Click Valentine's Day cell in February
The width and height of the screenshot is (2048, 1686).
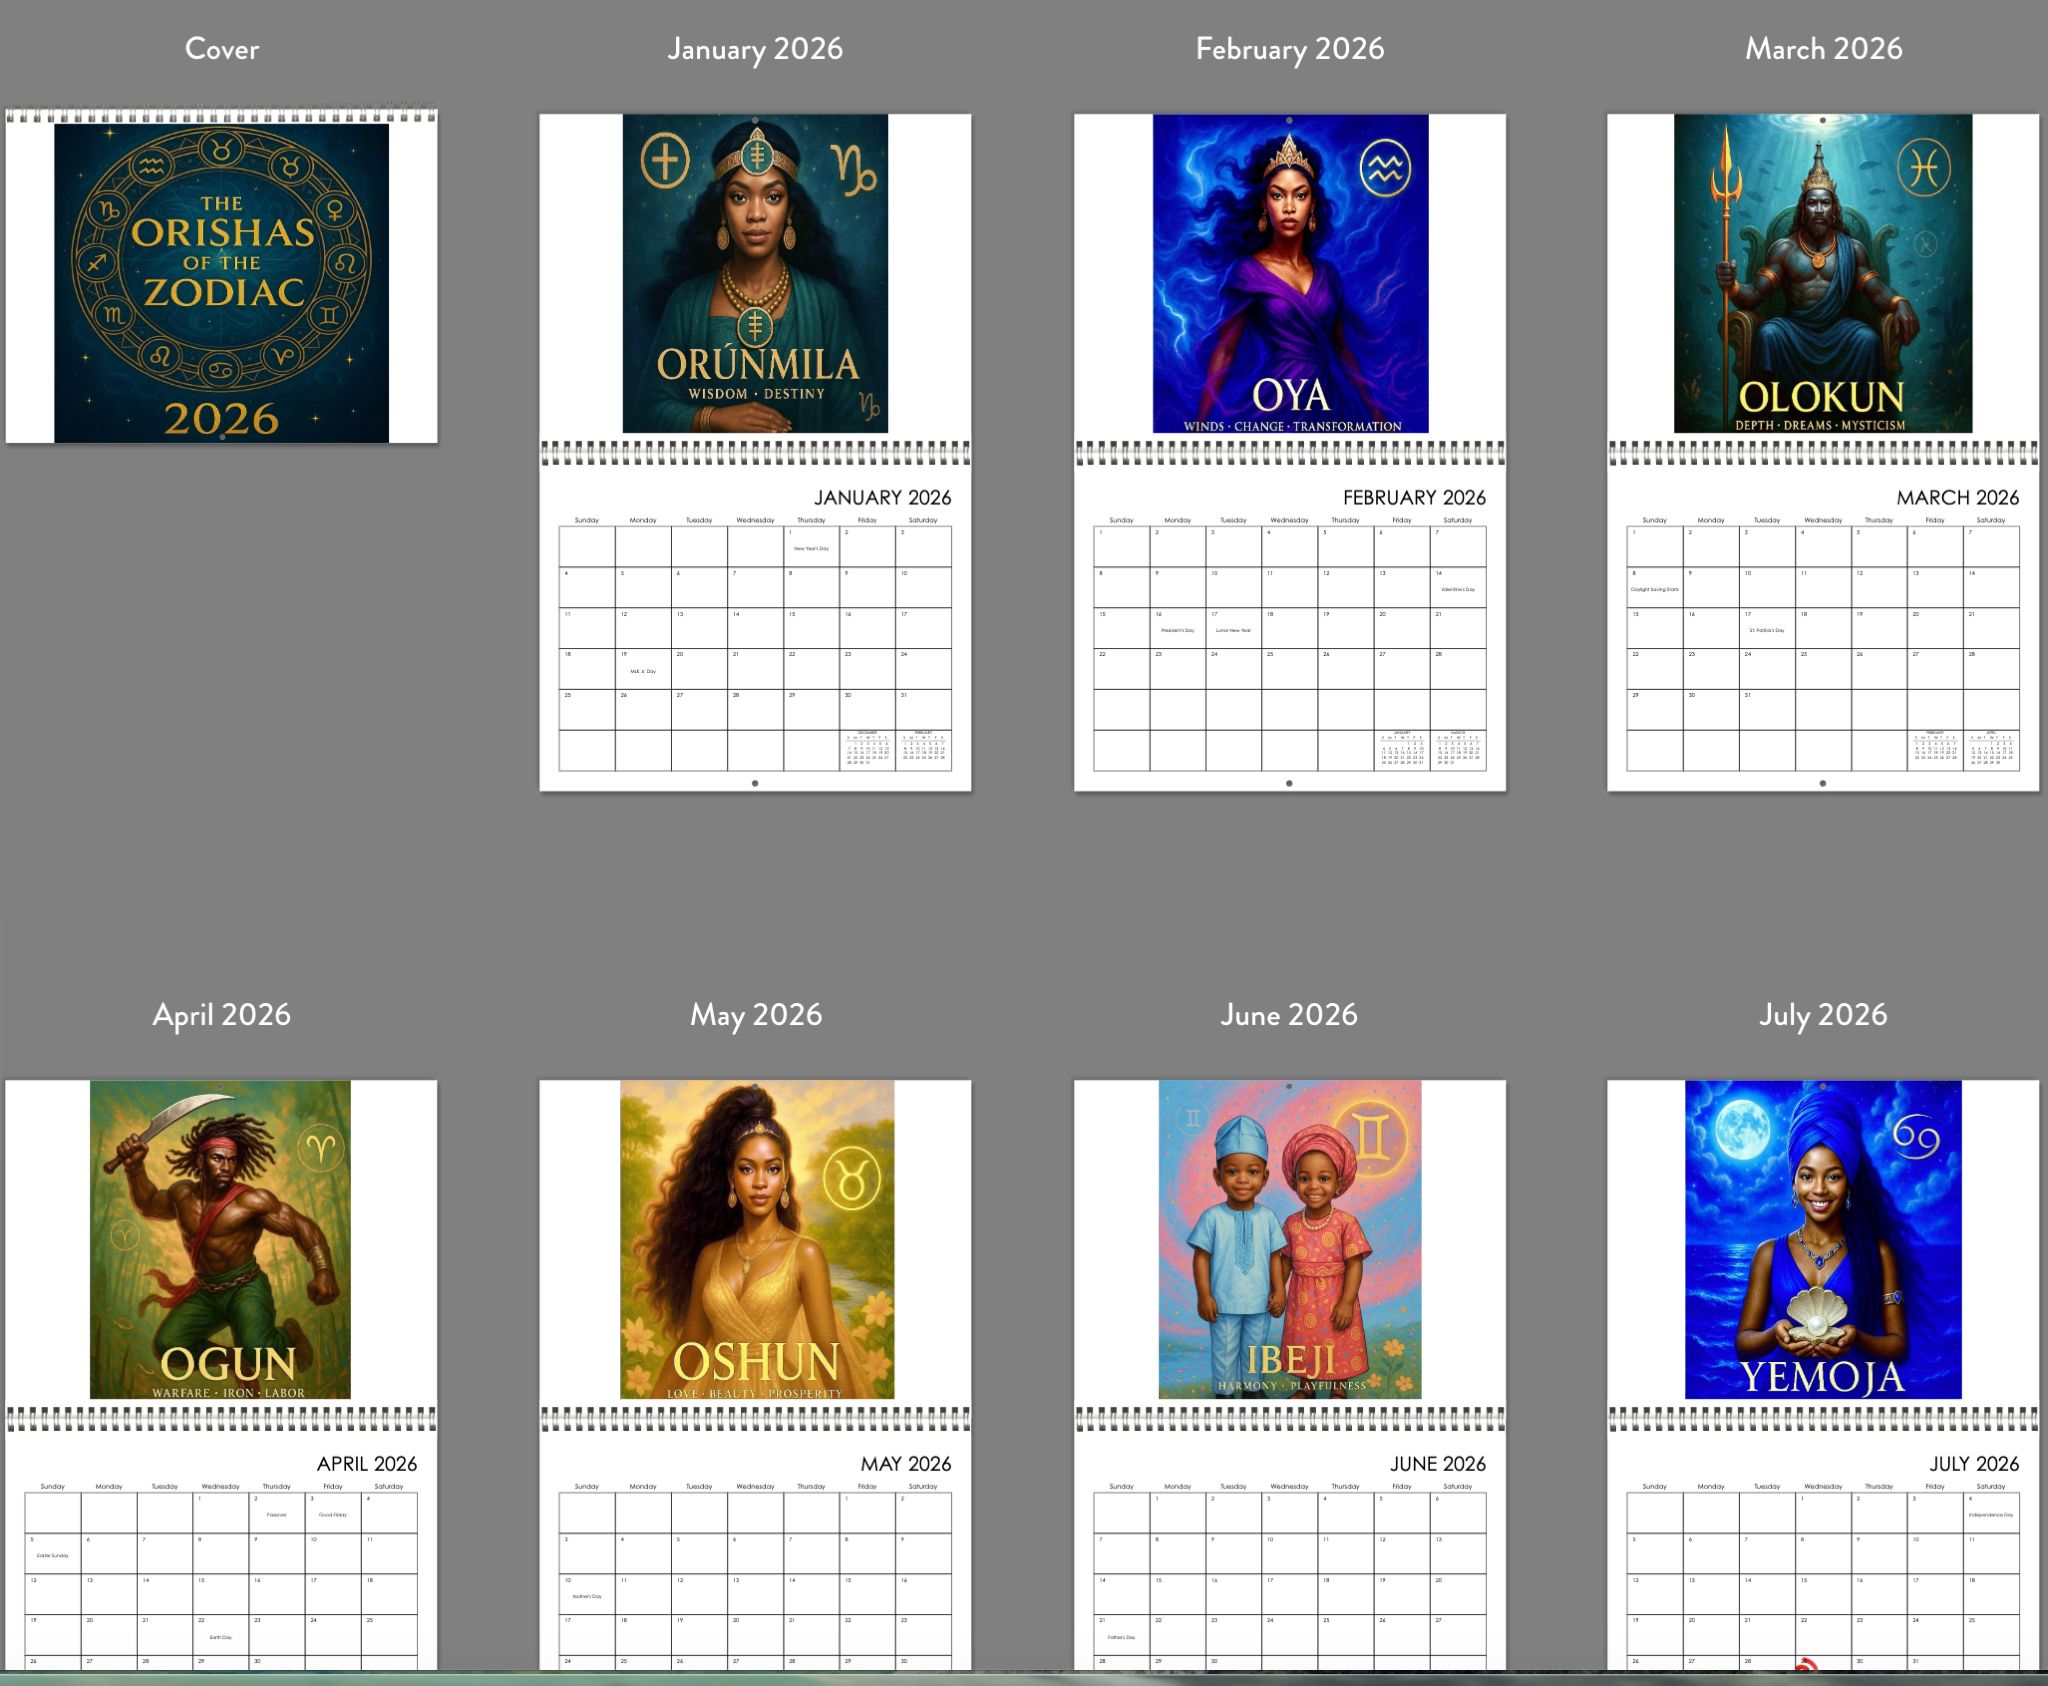pyautogui.click(x=1457, y=588)
